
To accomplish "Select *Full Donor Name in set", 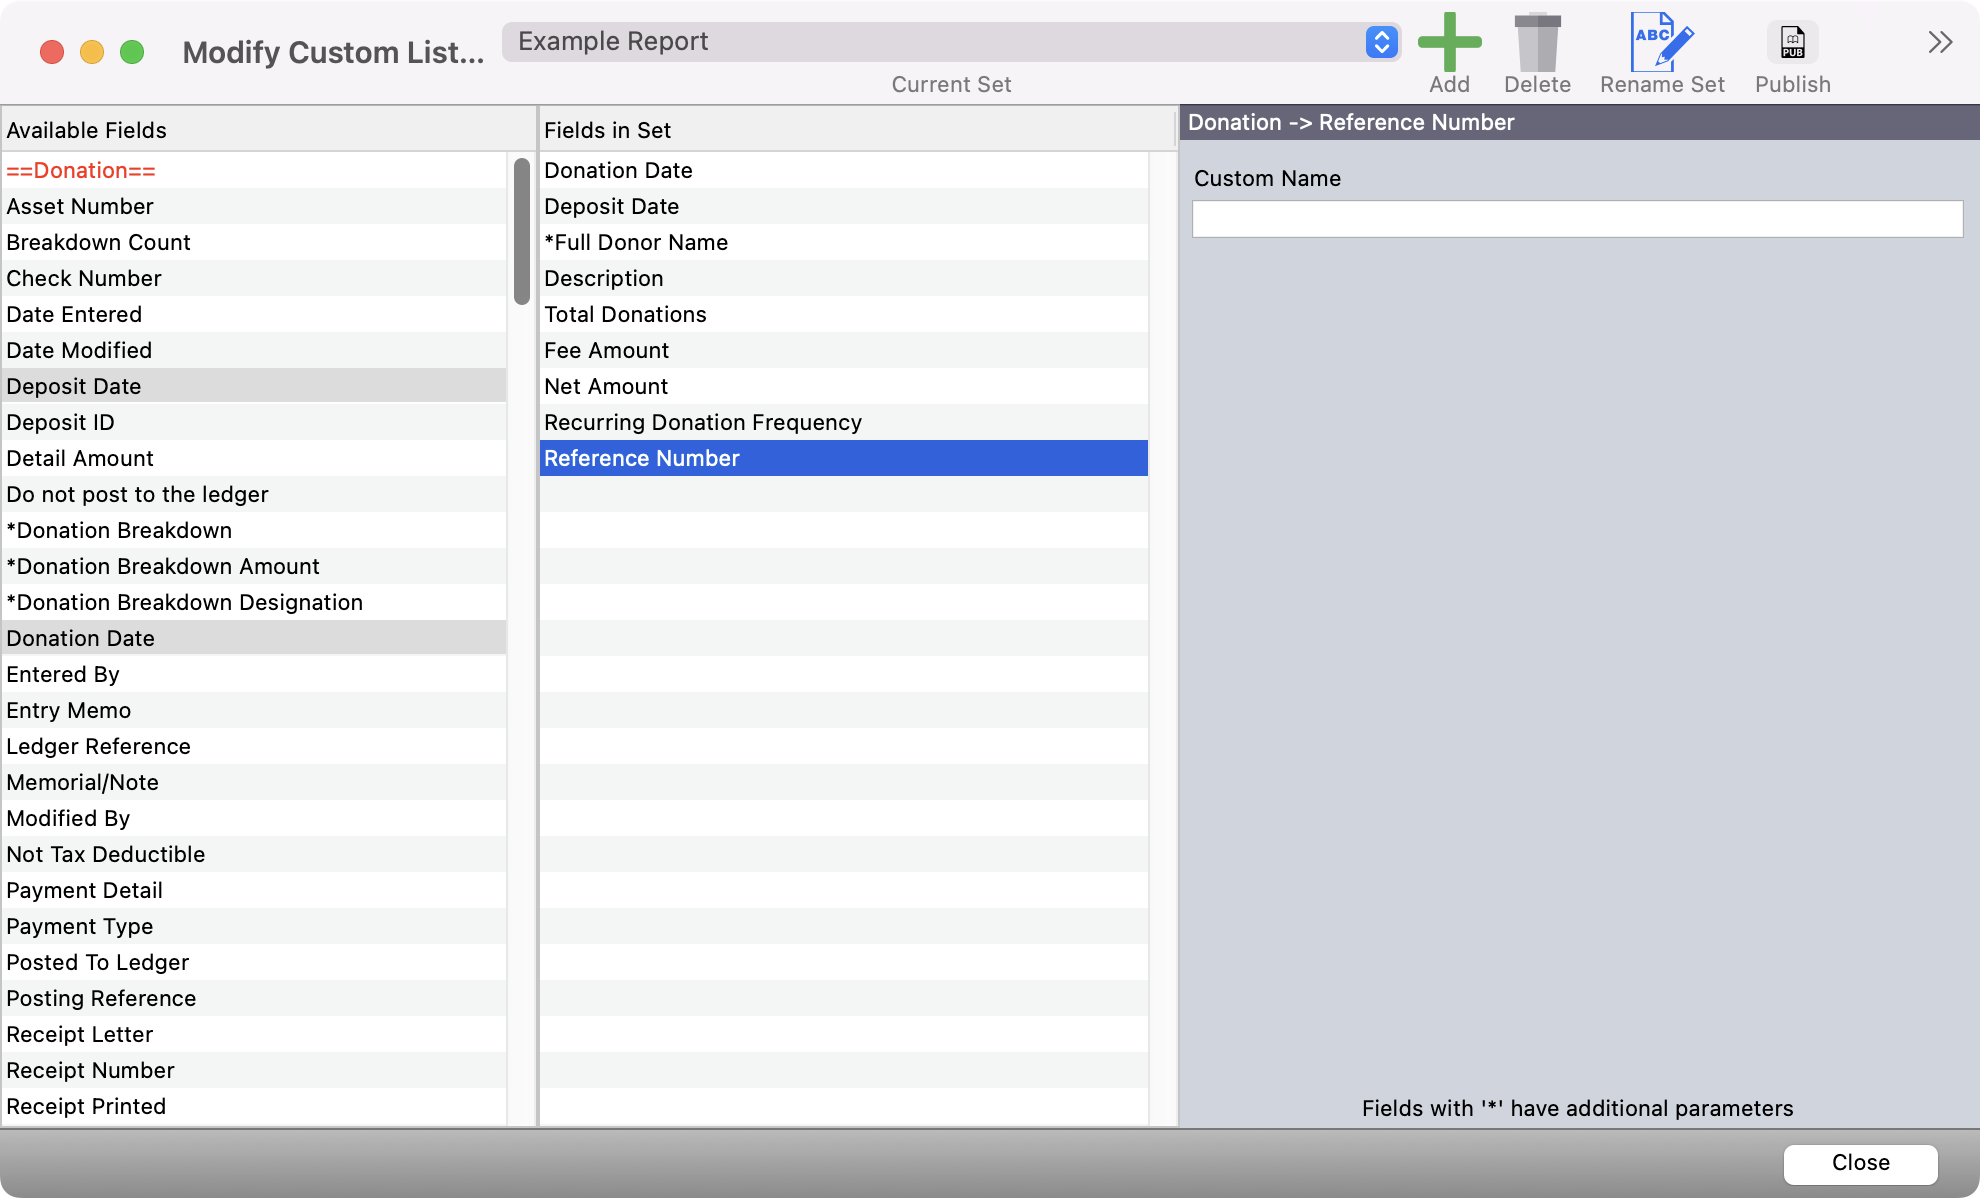I will tap(636, 242).
